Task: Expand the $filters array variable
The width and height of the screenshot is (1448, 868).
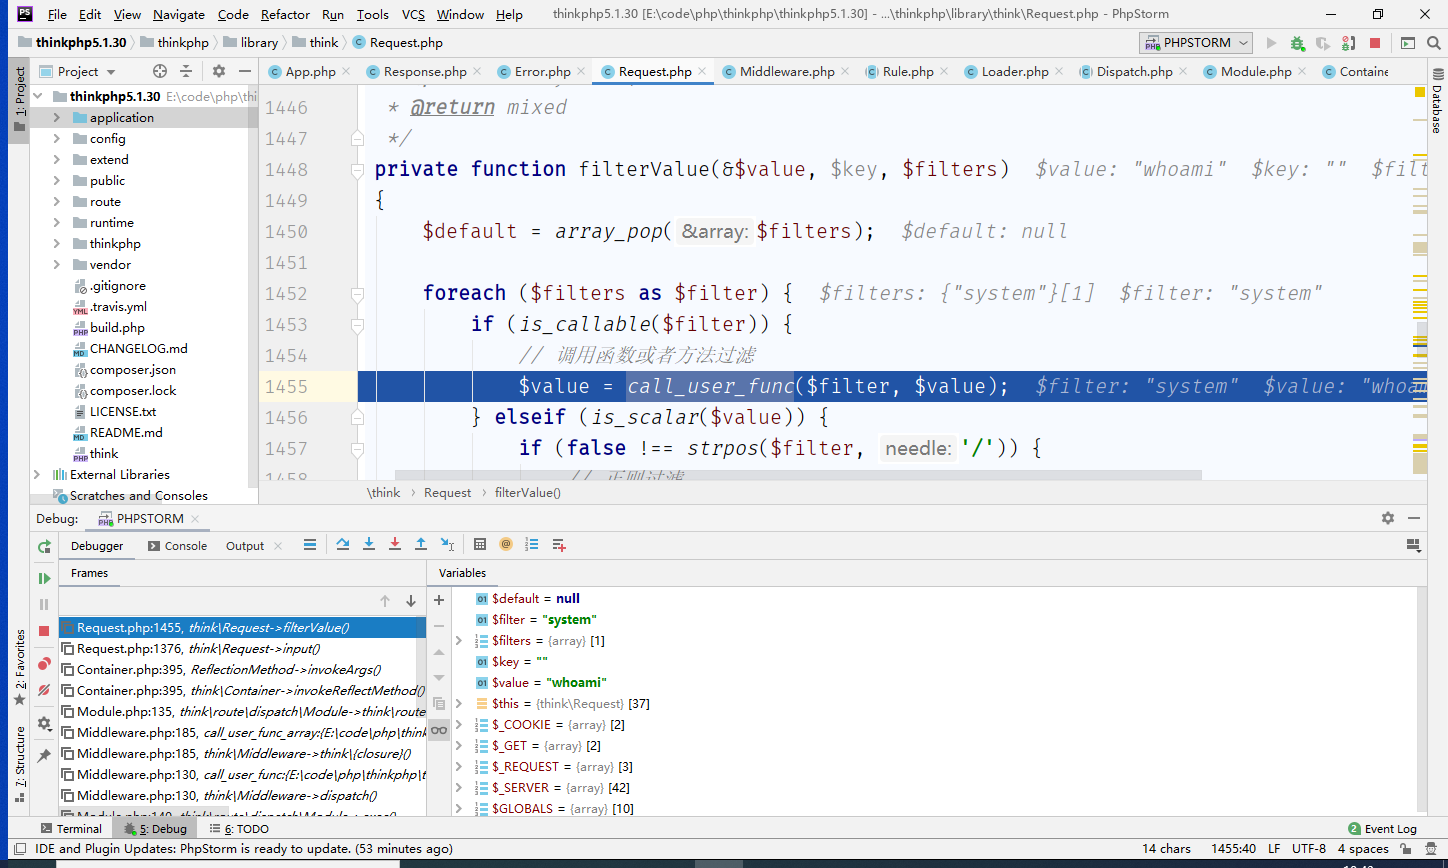Action: click(x=459, y=640)
